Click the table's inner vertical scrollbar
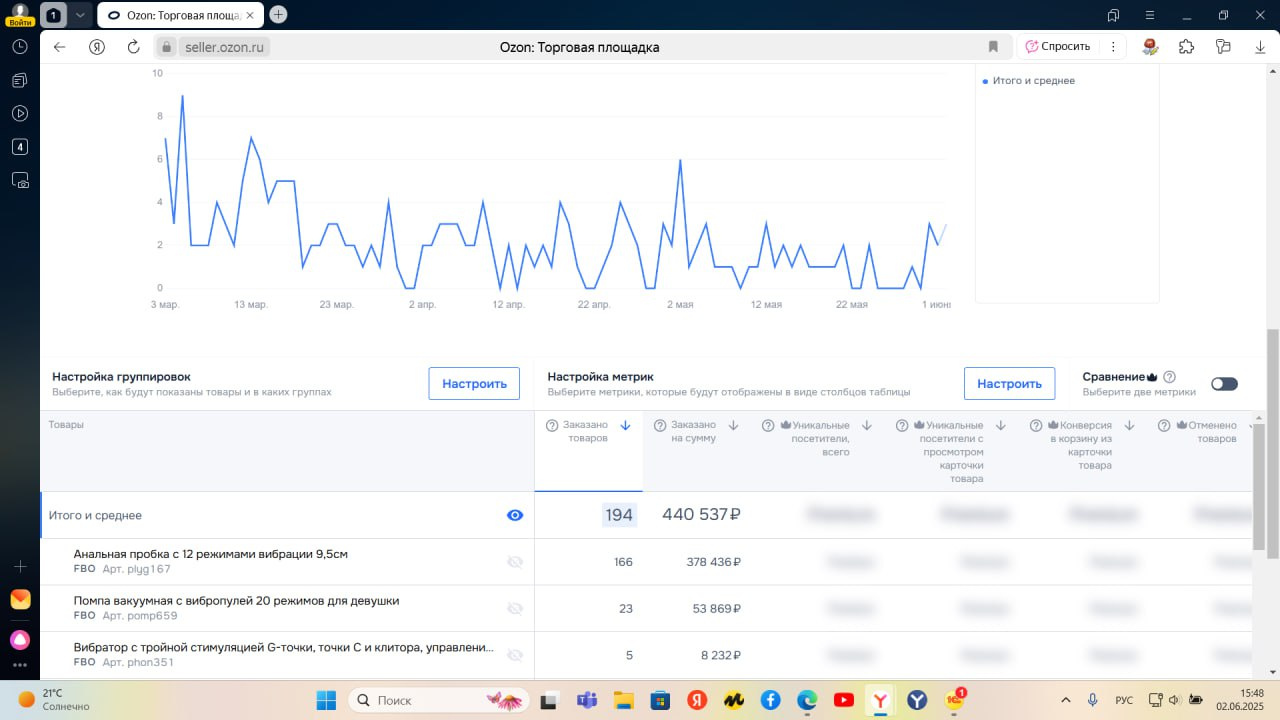 [x=1258, y=486]
